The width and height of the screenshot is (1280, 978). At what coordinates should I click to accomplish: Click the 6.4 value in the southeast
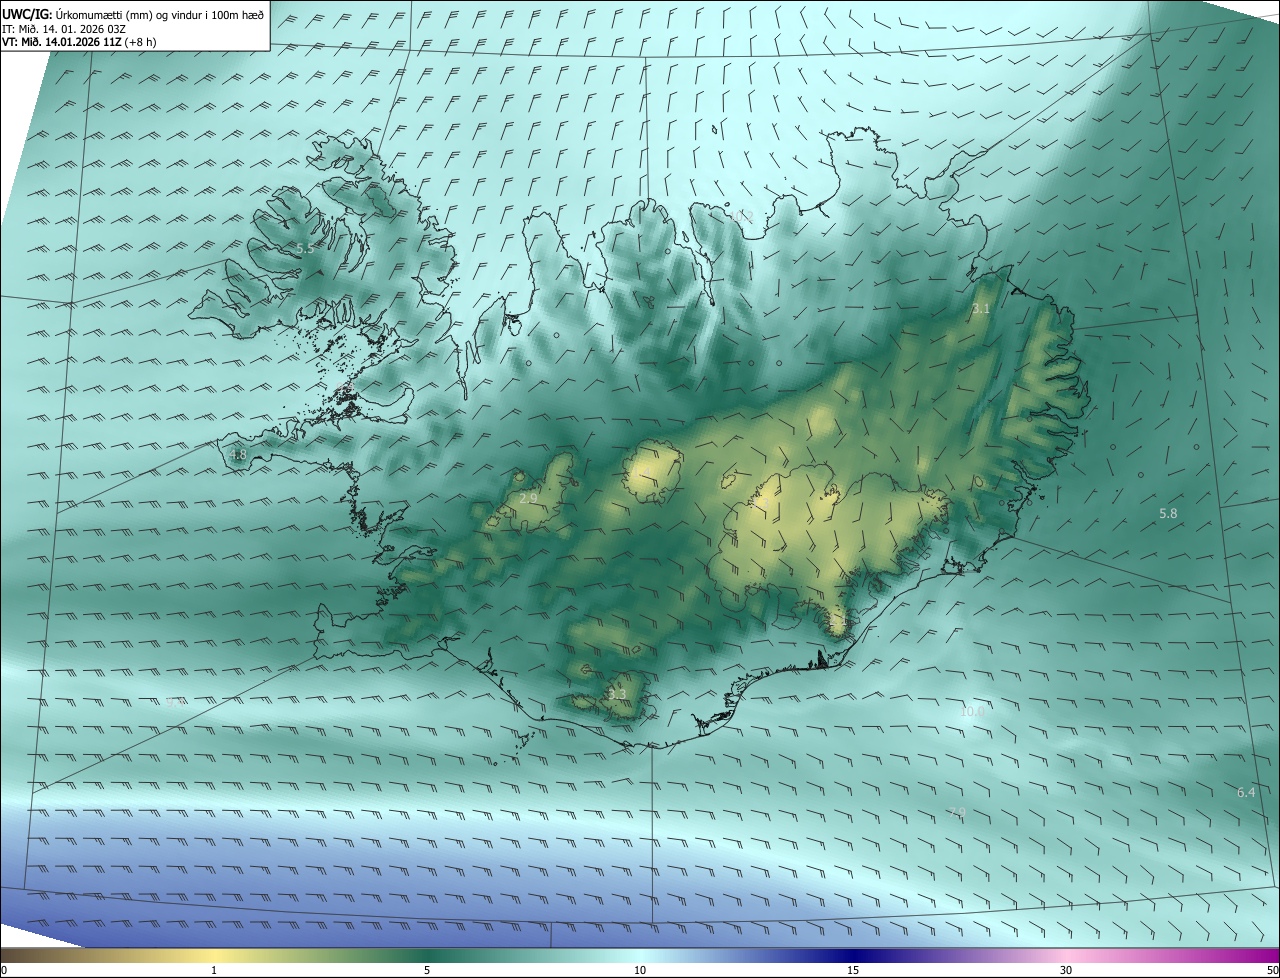pos(1246,792)
